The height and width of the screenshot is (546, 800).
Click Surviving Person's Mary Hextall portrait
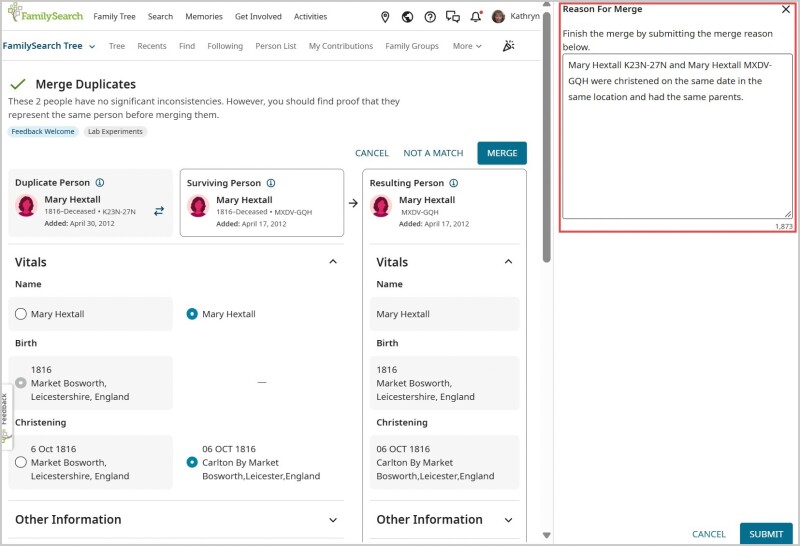198,206
